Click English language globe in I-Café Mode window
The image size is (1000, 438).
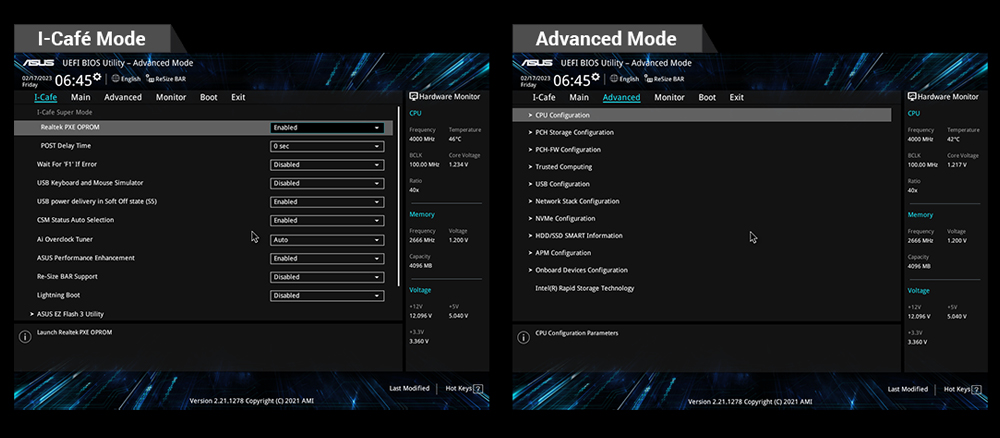pos(115,79)
